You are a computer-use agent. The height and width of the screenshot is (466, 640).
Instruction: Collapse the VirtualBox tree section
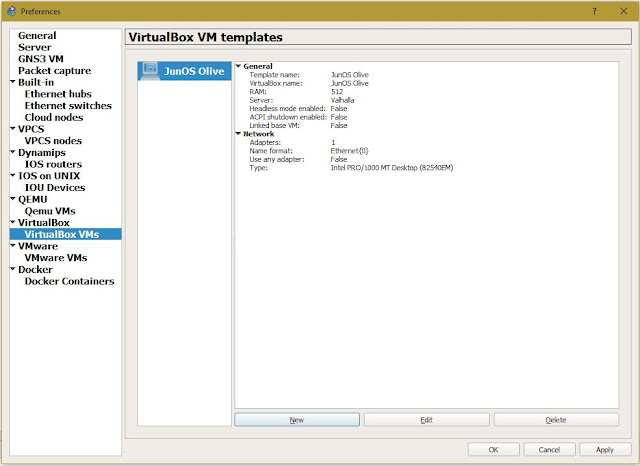coord(13,222)
